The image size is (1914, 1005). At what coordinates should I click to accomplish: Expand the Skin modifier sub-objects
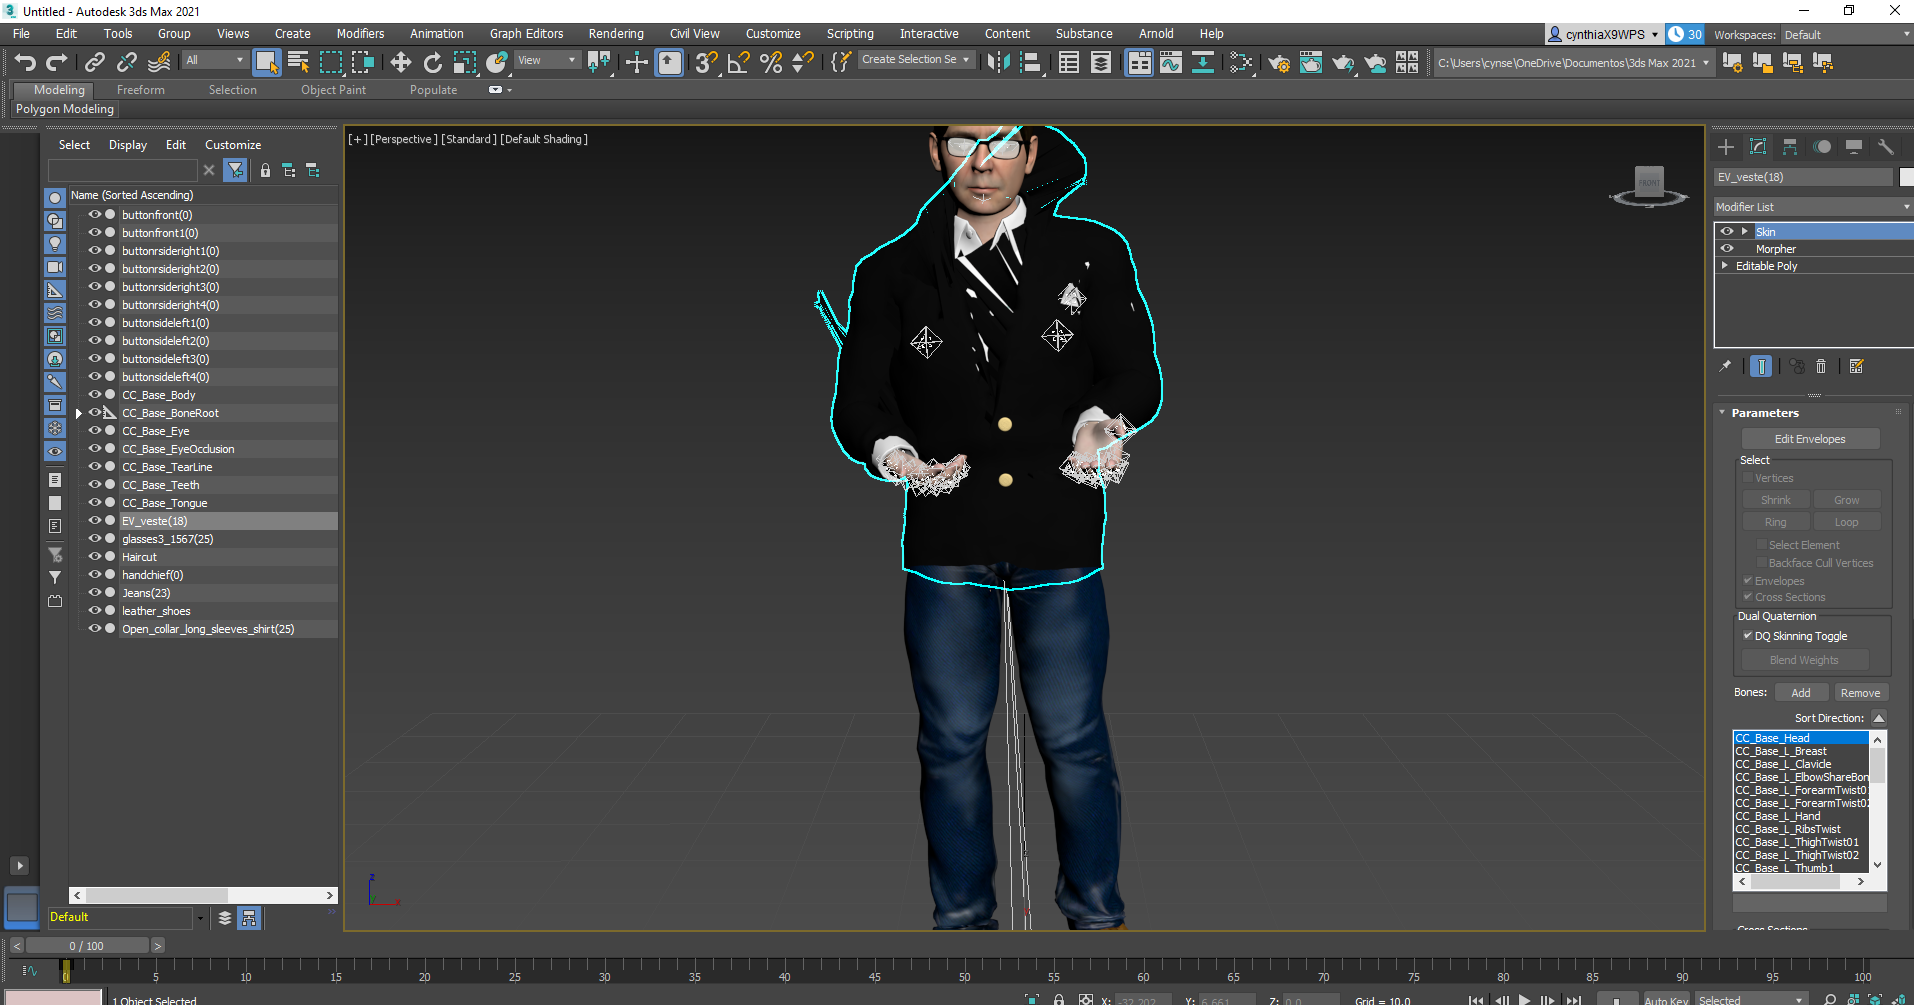click(x=1745, y=231)
